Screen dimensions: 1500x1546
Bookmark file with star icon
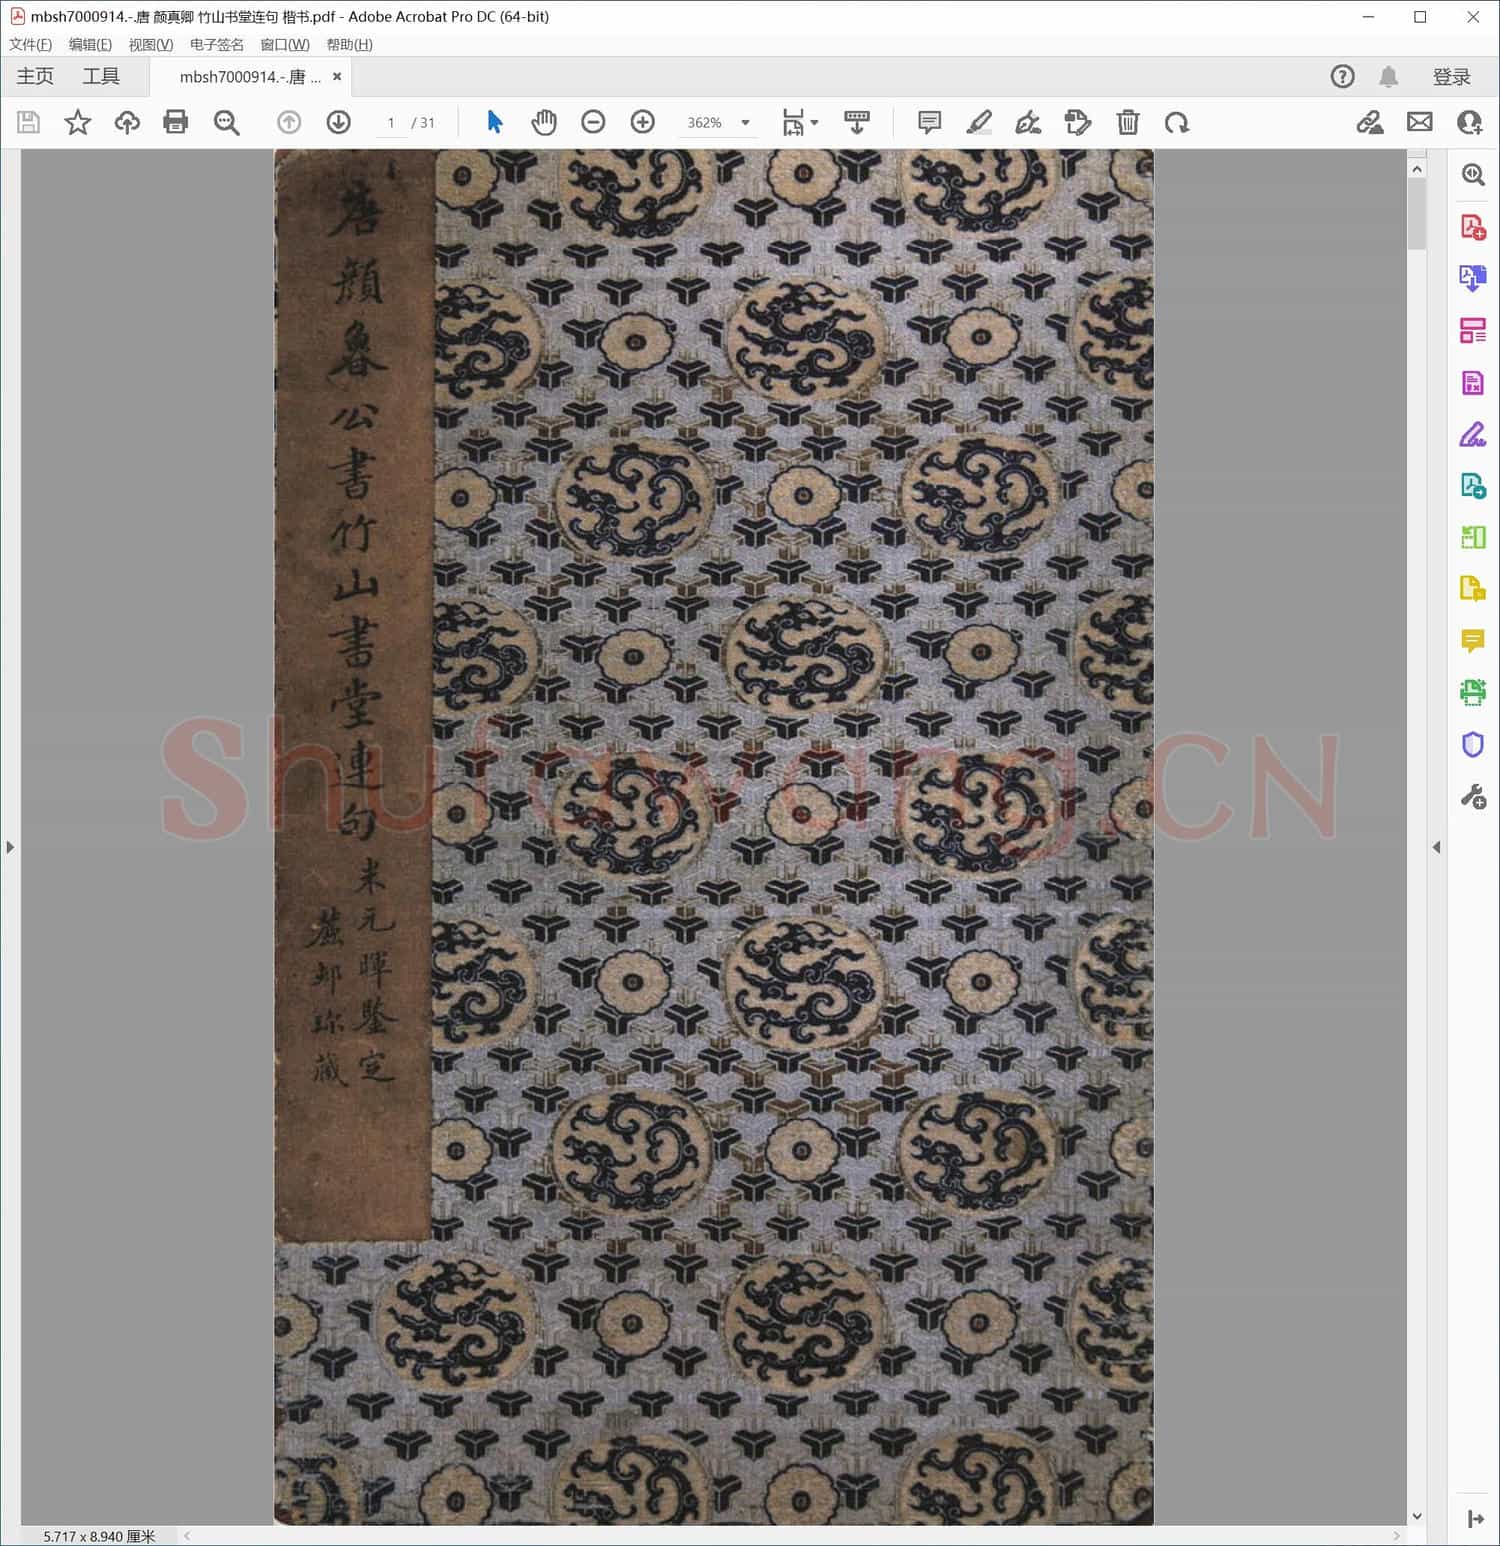click(77, 122)
